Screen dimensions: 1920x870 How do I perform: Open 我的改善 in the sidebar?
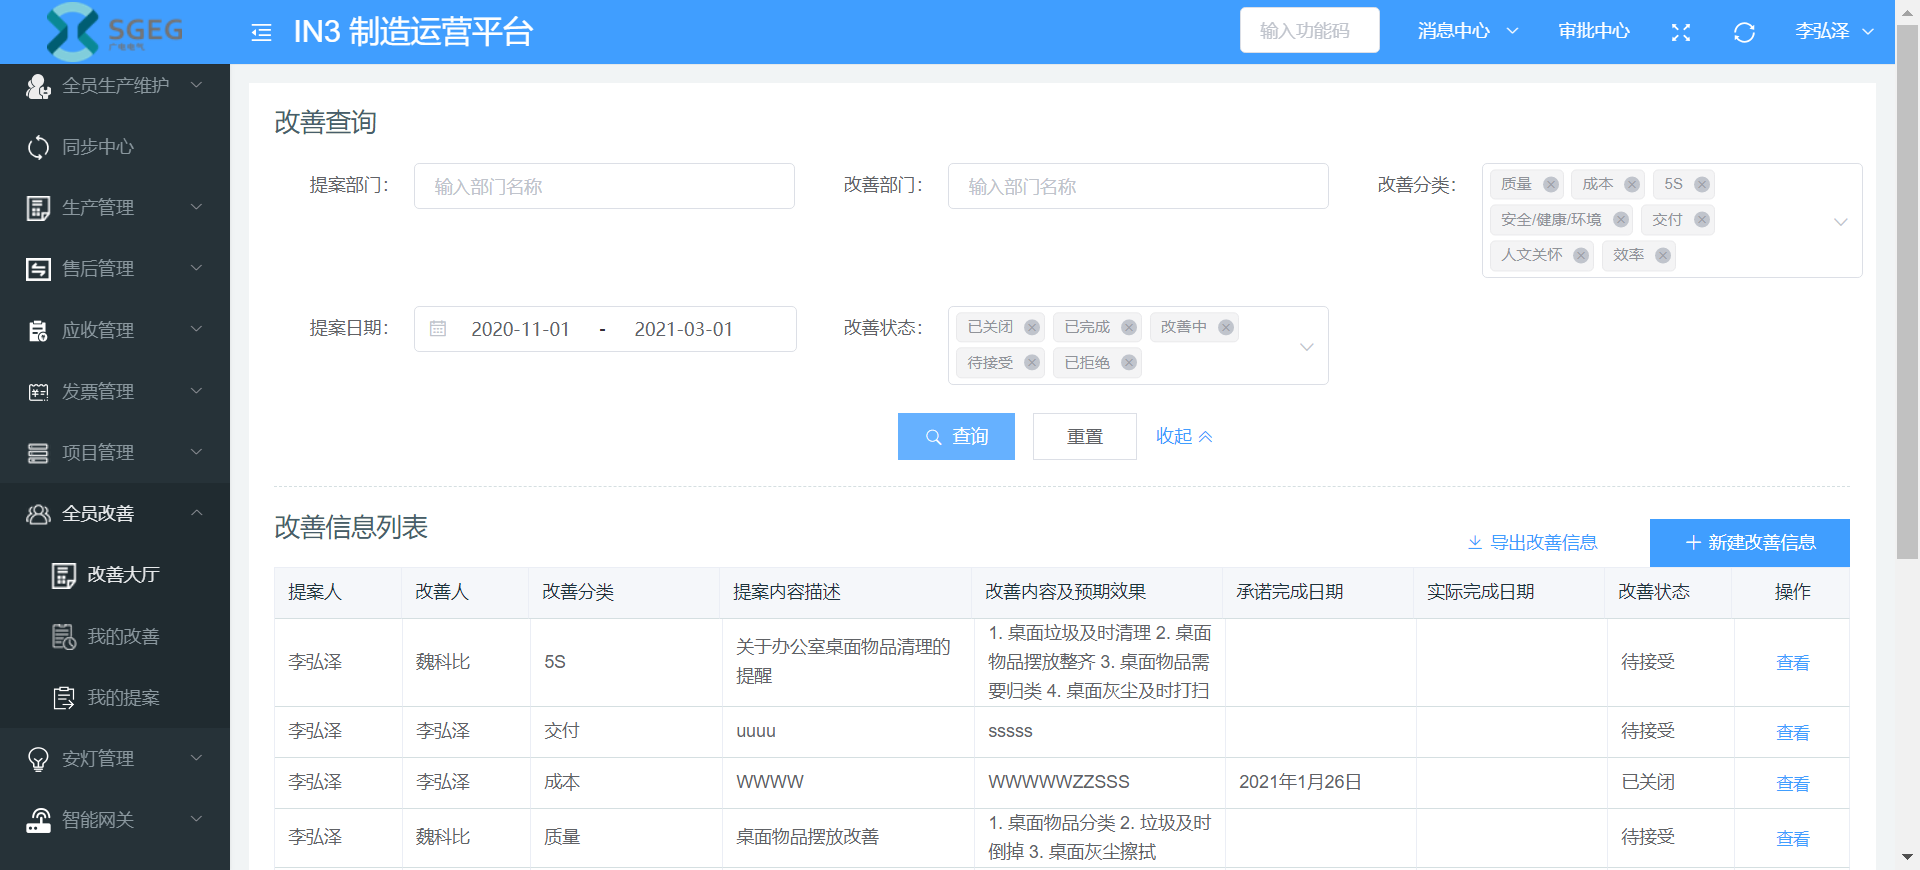click(122, 636)
